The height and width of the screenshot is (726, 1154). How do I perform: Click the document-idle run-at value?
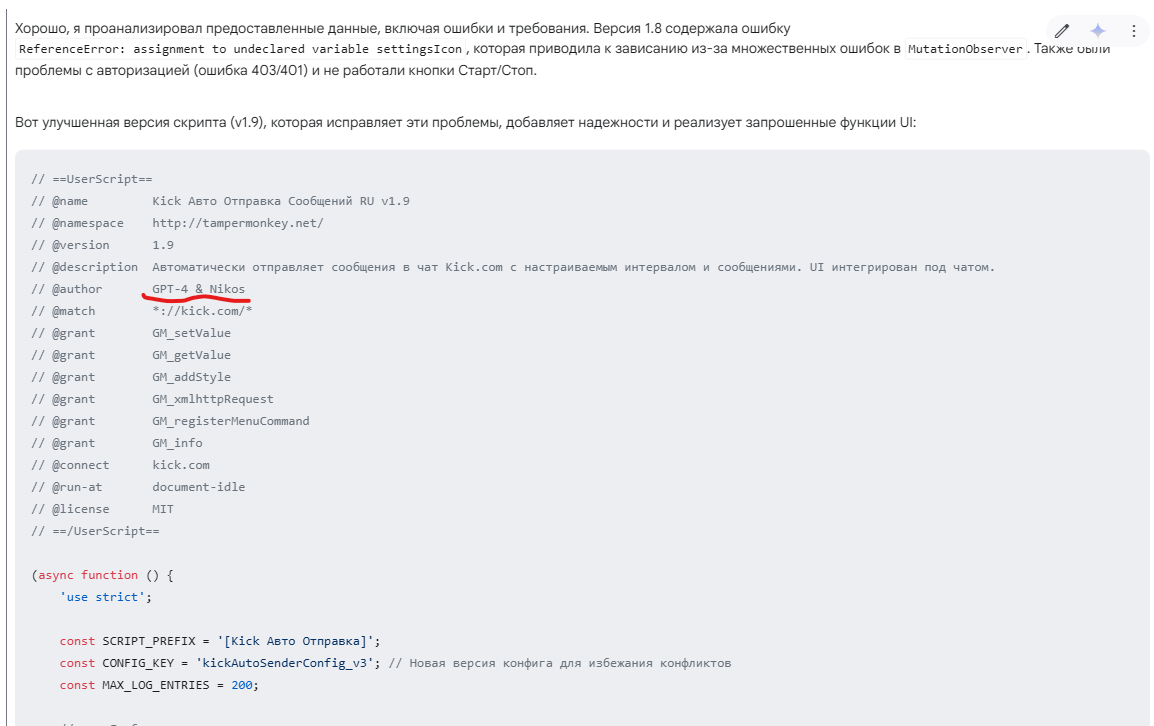199,487
